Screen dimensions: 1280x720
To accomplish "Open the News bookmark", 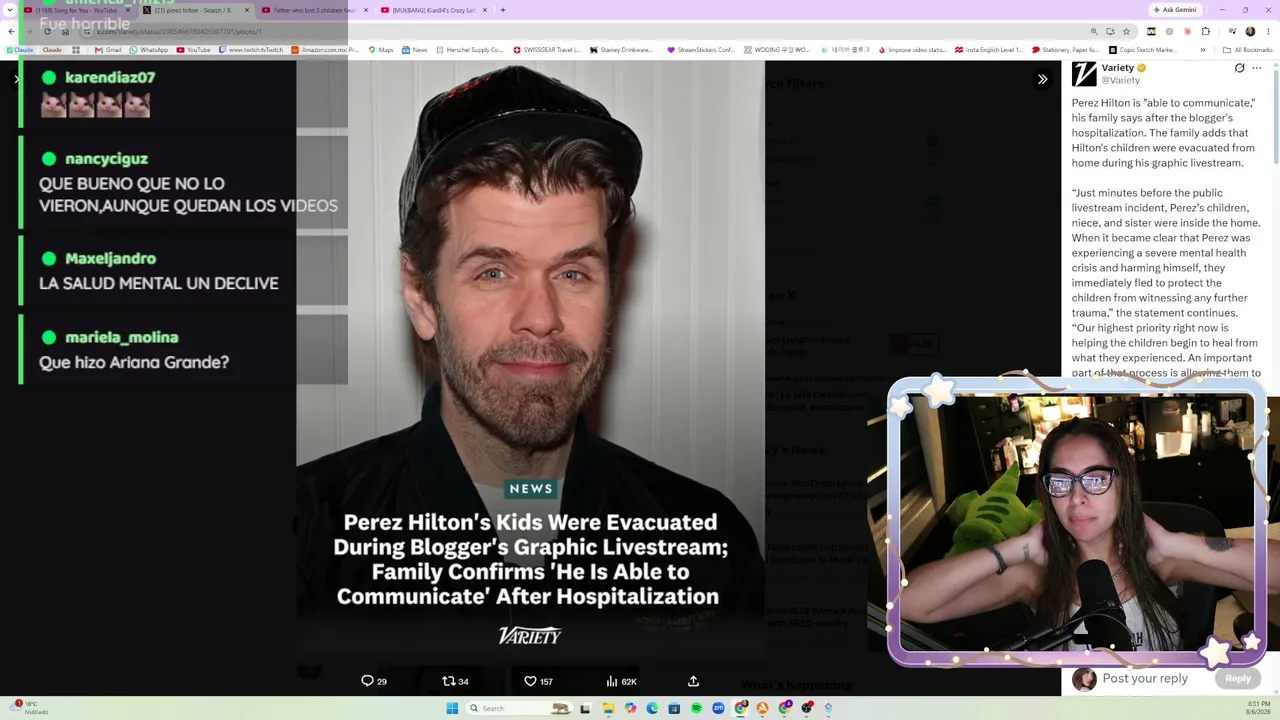I will (415, 50).
